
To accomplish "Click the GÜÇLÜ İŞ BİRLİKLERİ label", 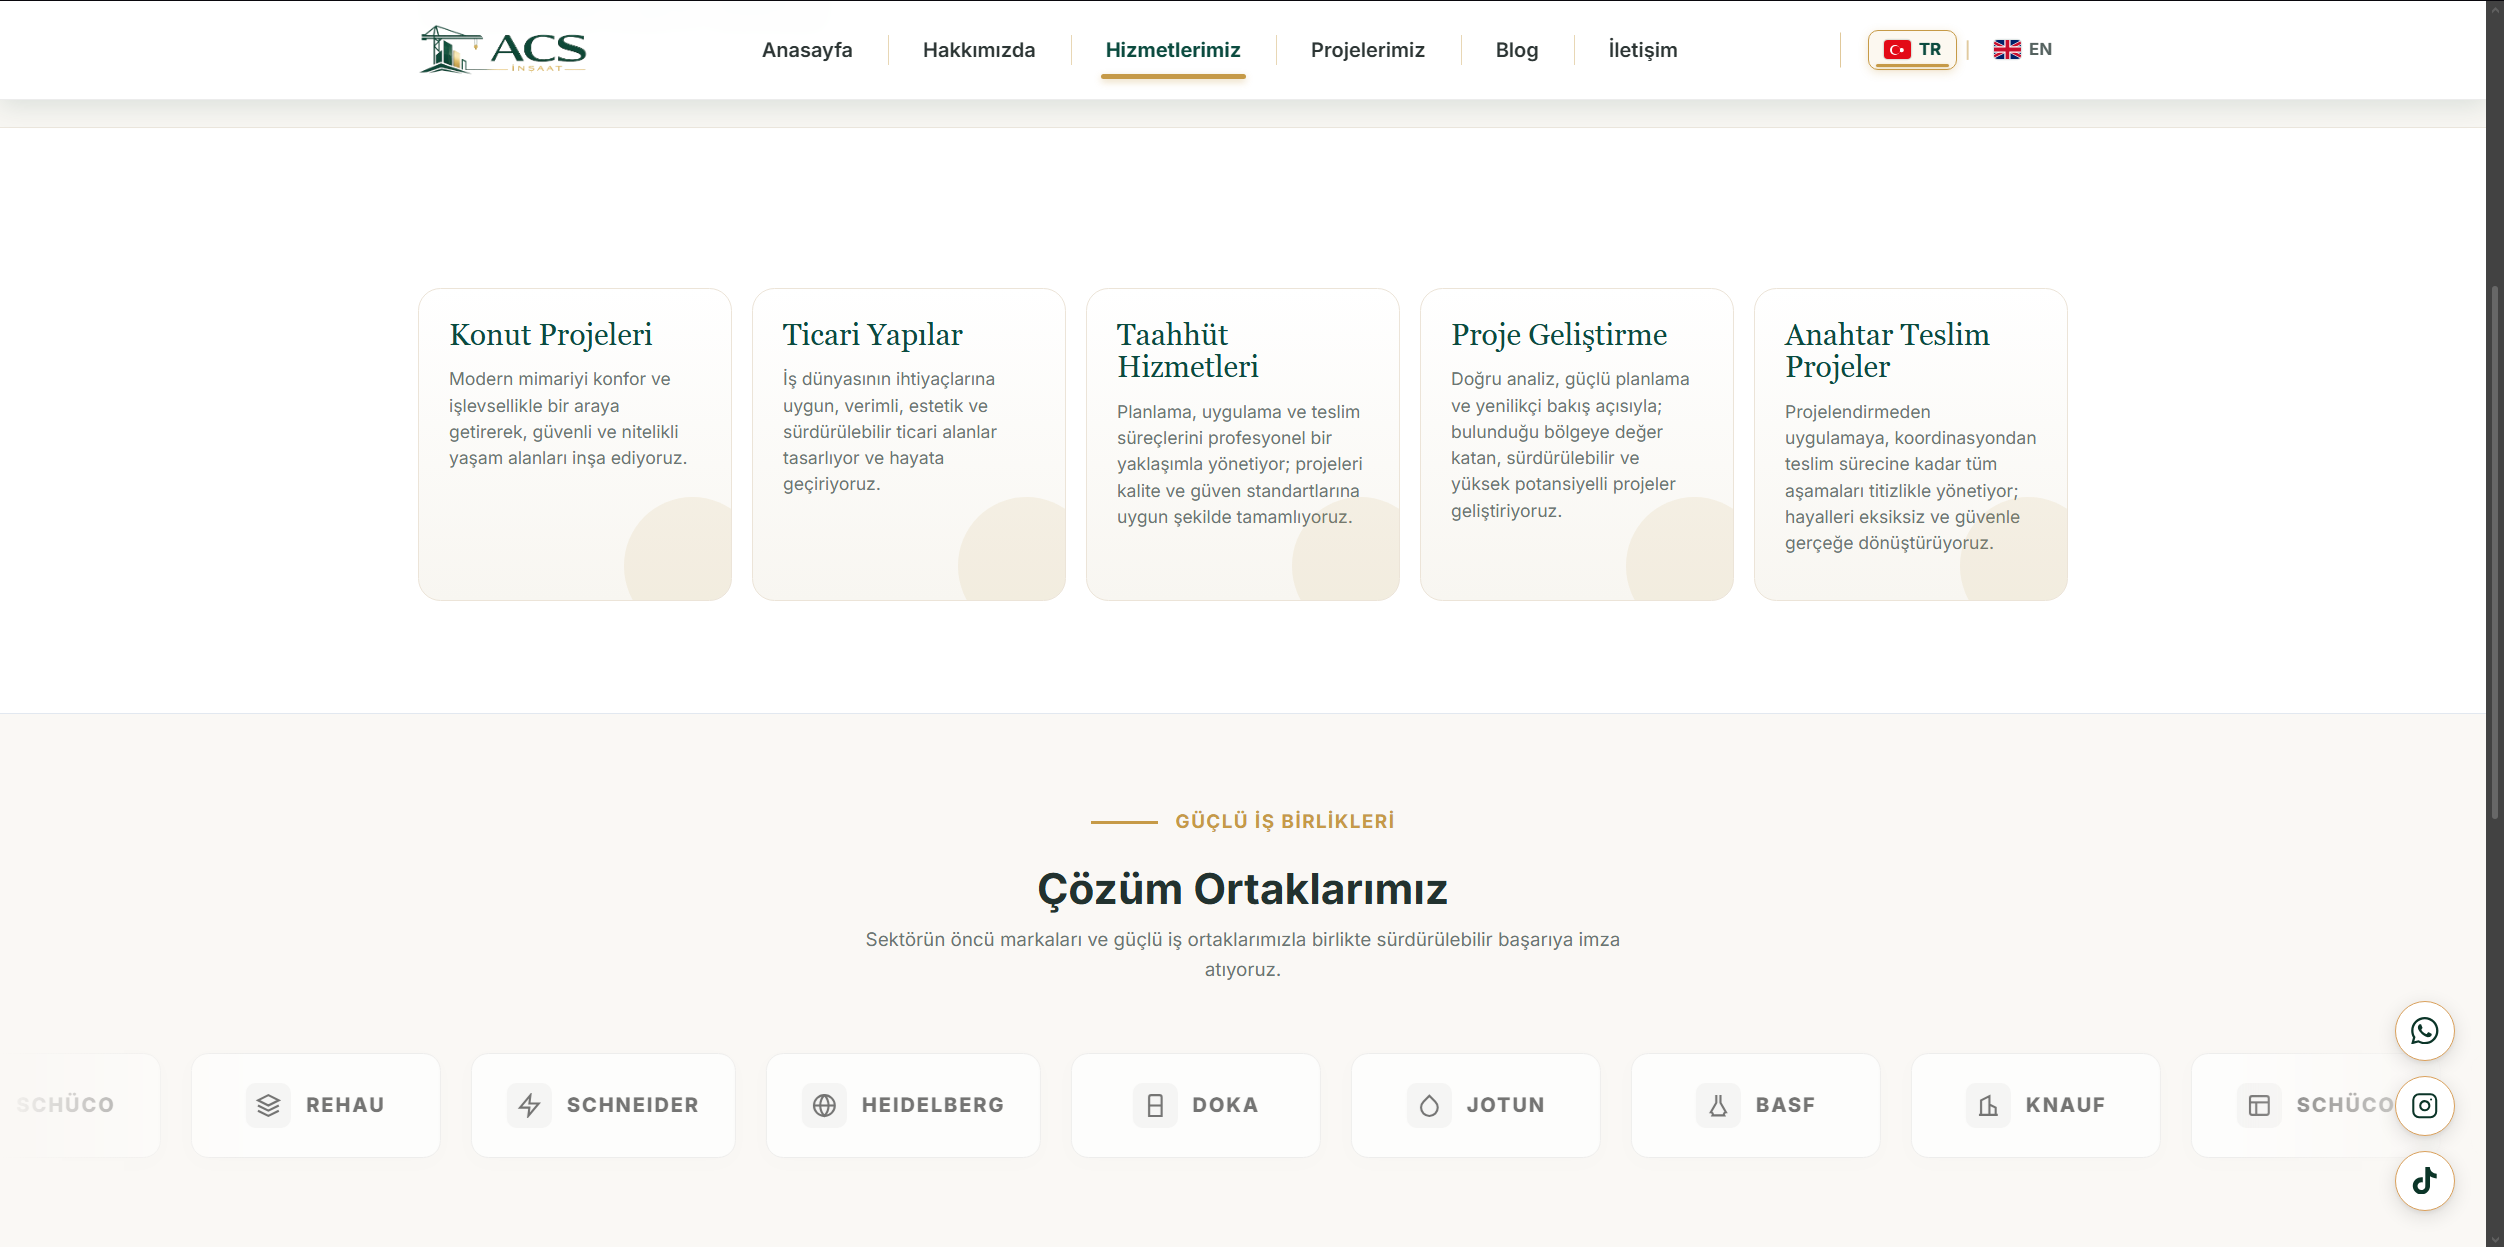I will pyautogui.click(x=1285, y=821).
